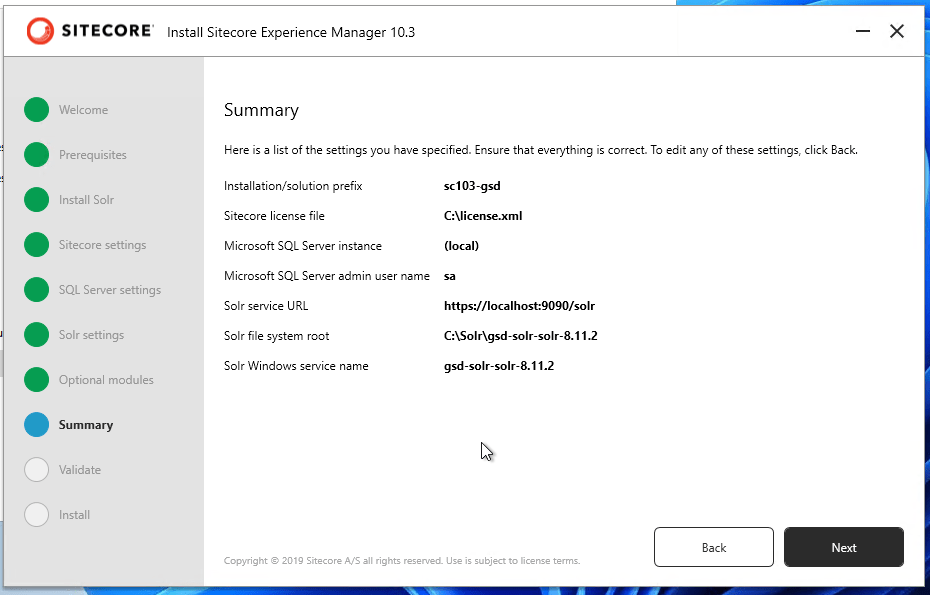Select the Summary step label
Viewport: 930px width, 595px height.
point(86,425)
